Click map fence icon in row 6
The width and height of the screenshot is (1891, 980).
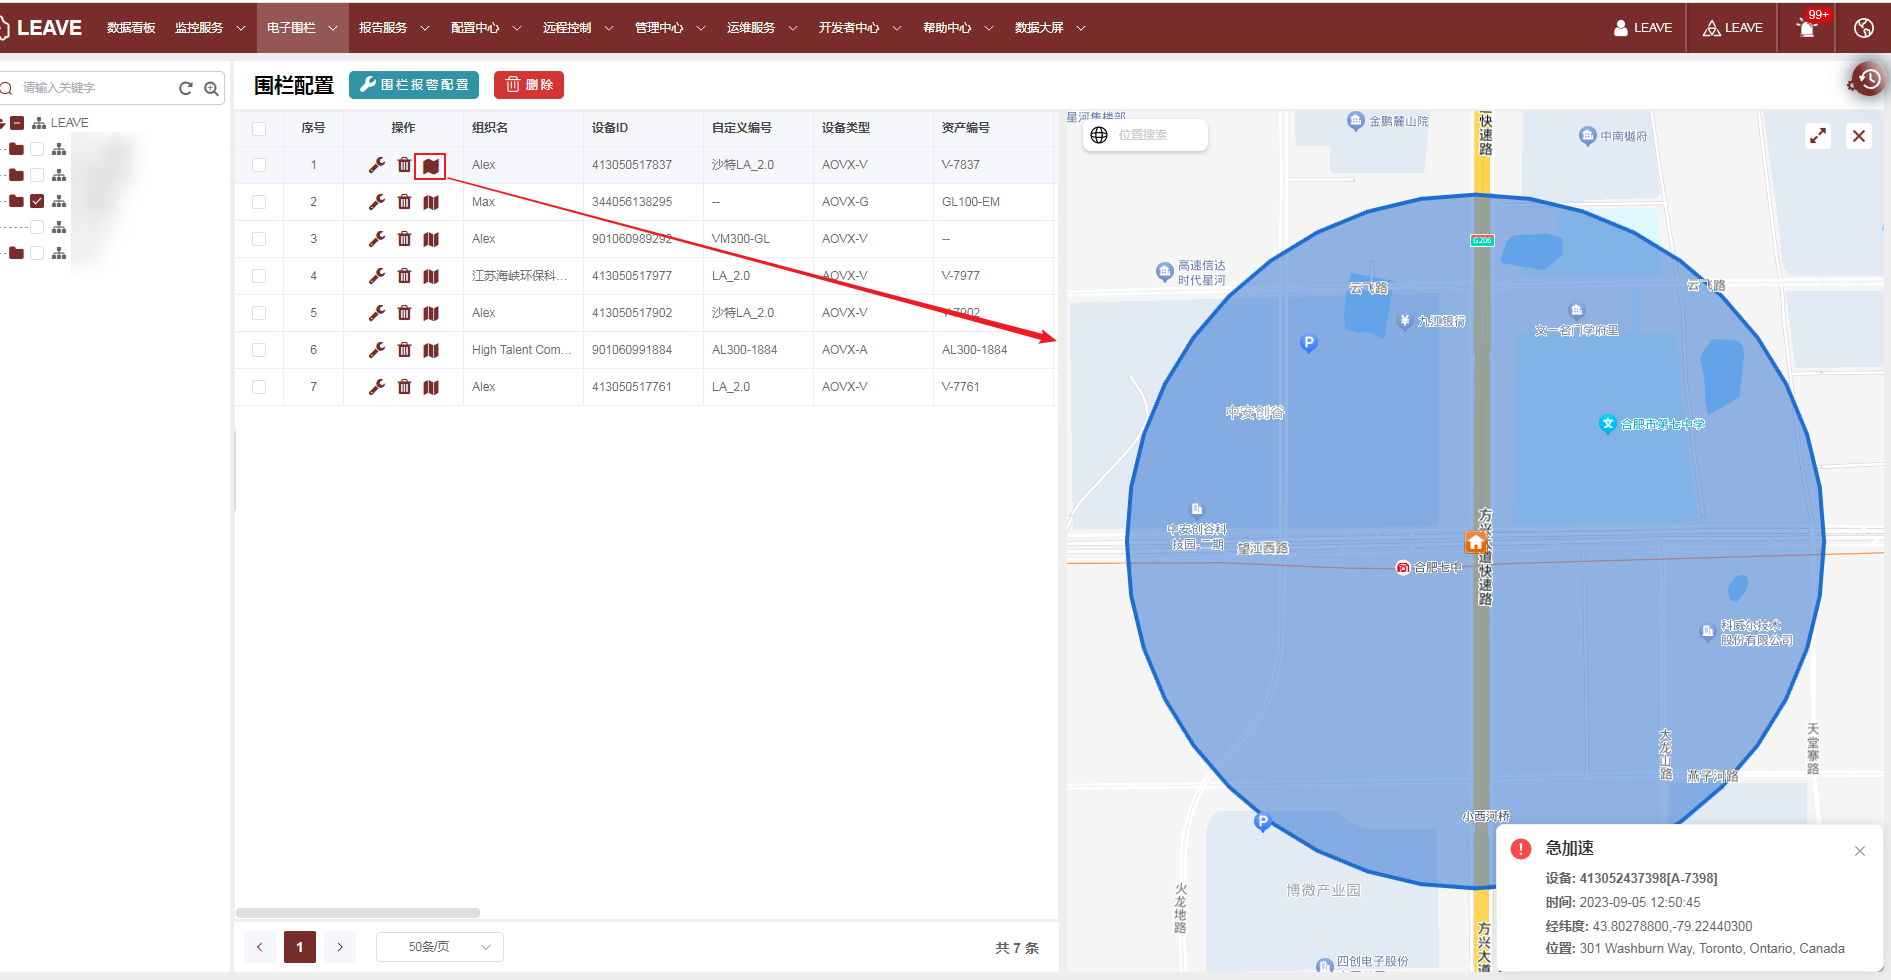tap(431, 350)
